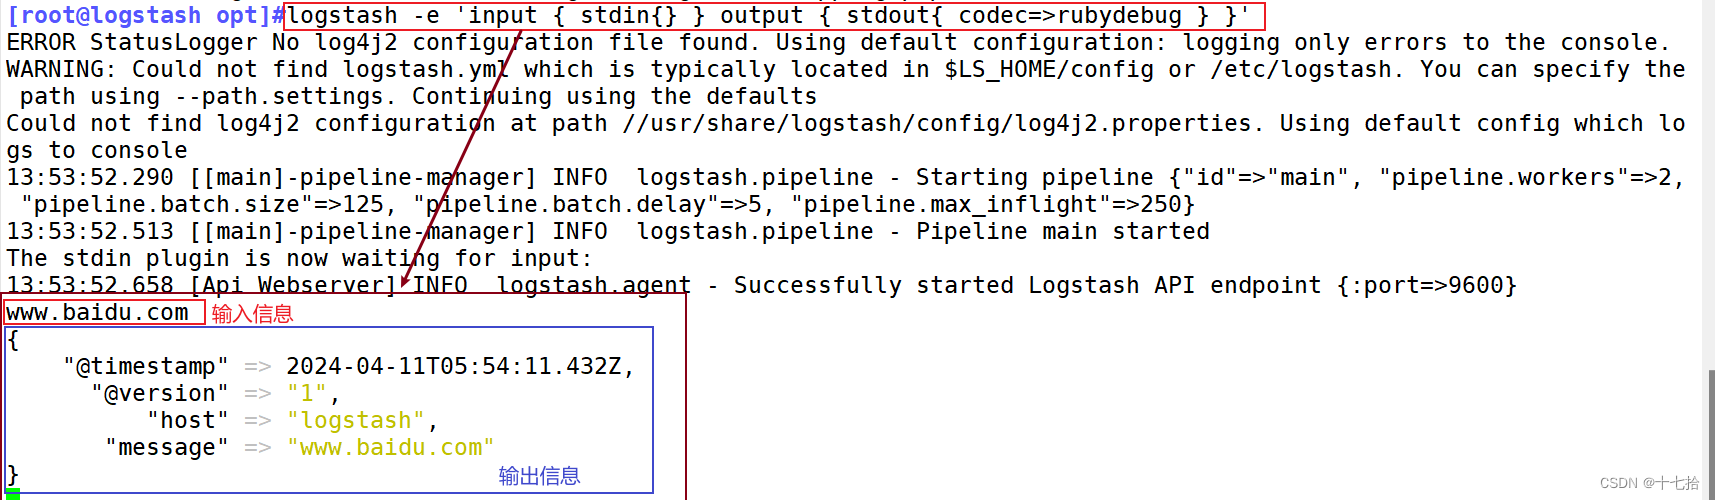The height and width of the screenshot is (500, 1715).
Task: Click the red 输入信息 annotation label
Action: 252,314
